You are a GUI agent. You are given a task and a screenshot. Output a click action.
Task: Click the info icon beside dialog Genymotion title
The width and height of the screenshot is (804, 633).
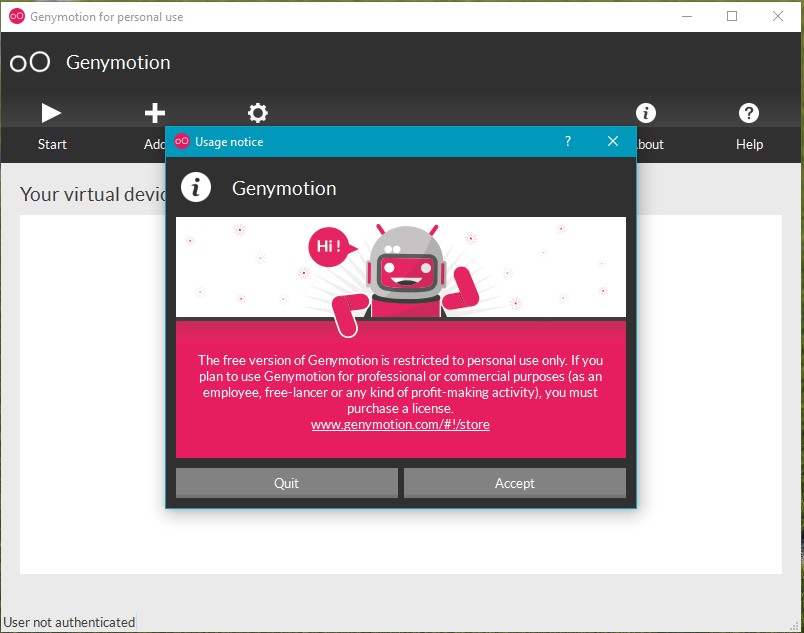click(x=195, y=187)
